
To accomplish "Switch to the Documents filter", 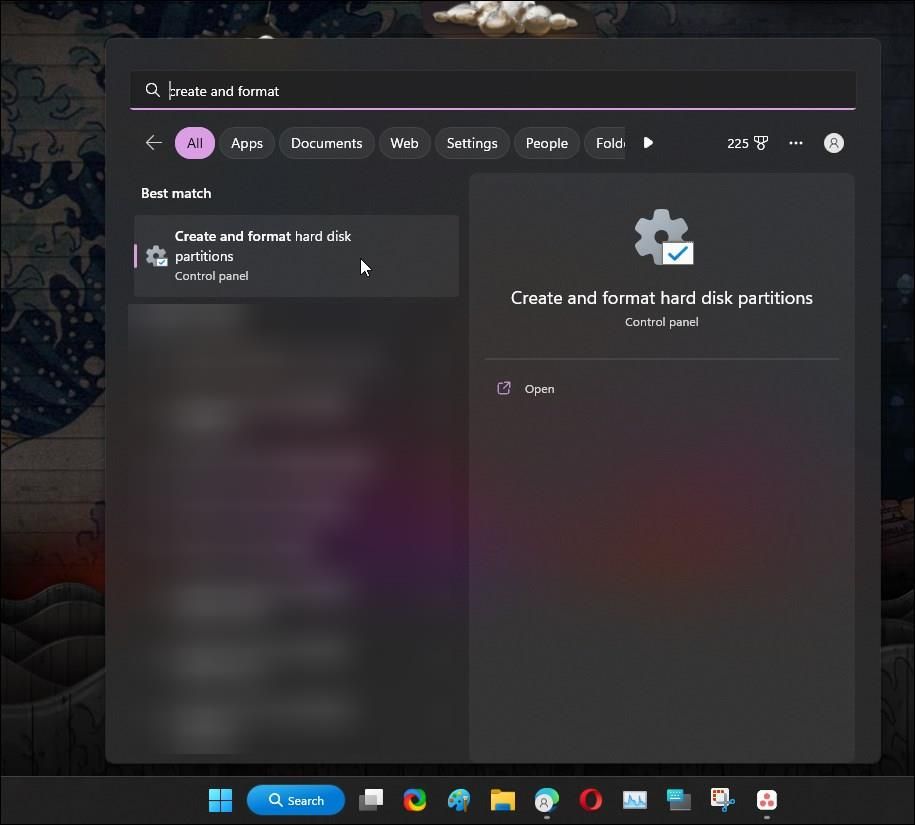I will pos(326,143).
